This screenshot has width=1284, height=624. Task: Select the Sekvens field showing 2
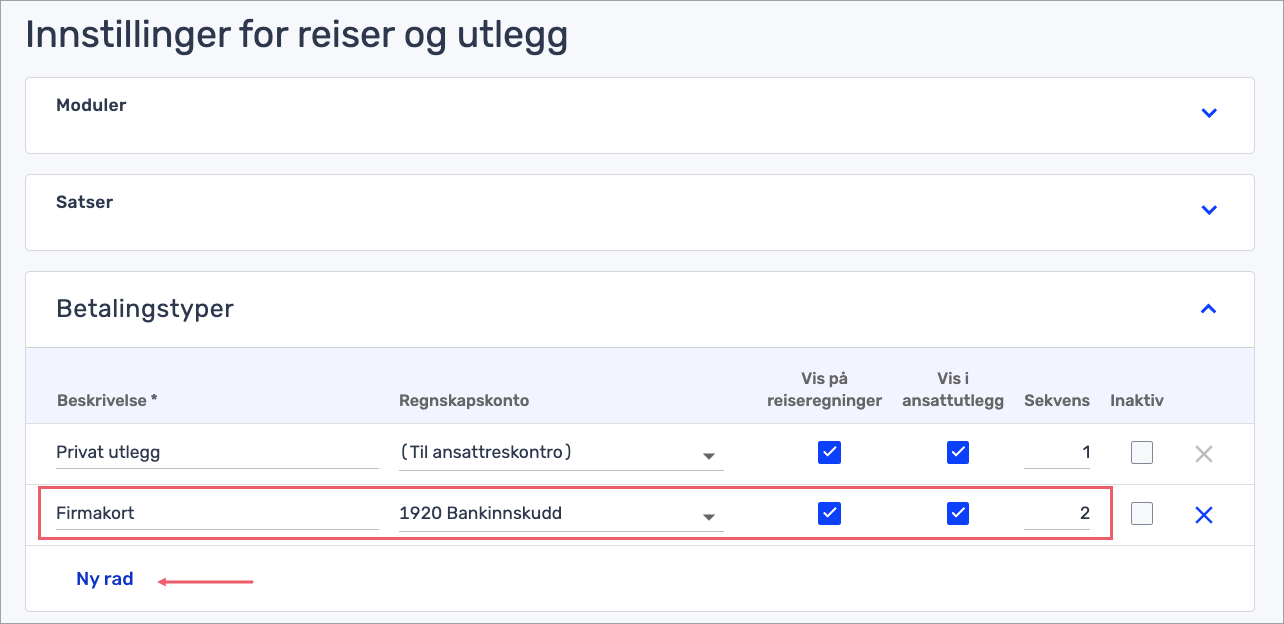1058,514
